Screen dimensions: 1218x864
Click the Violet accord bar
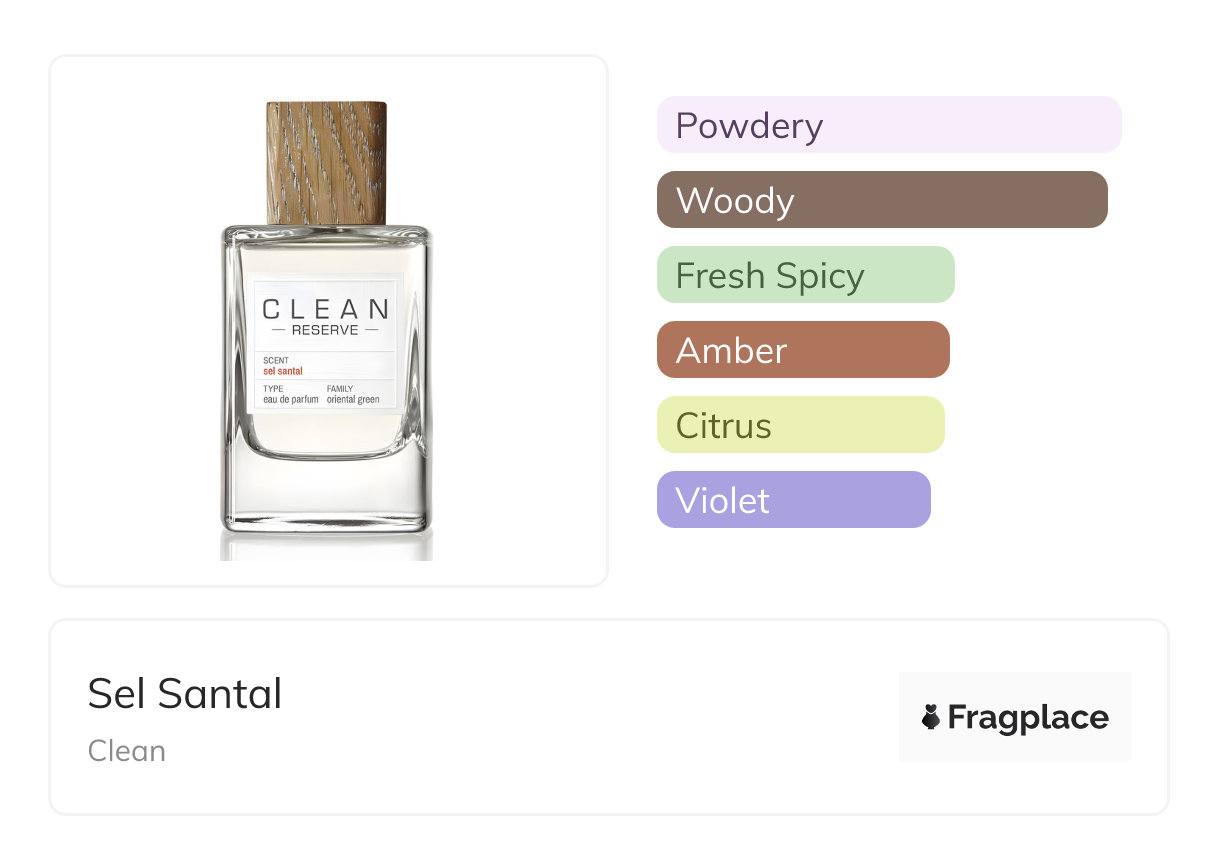(793, 500)
